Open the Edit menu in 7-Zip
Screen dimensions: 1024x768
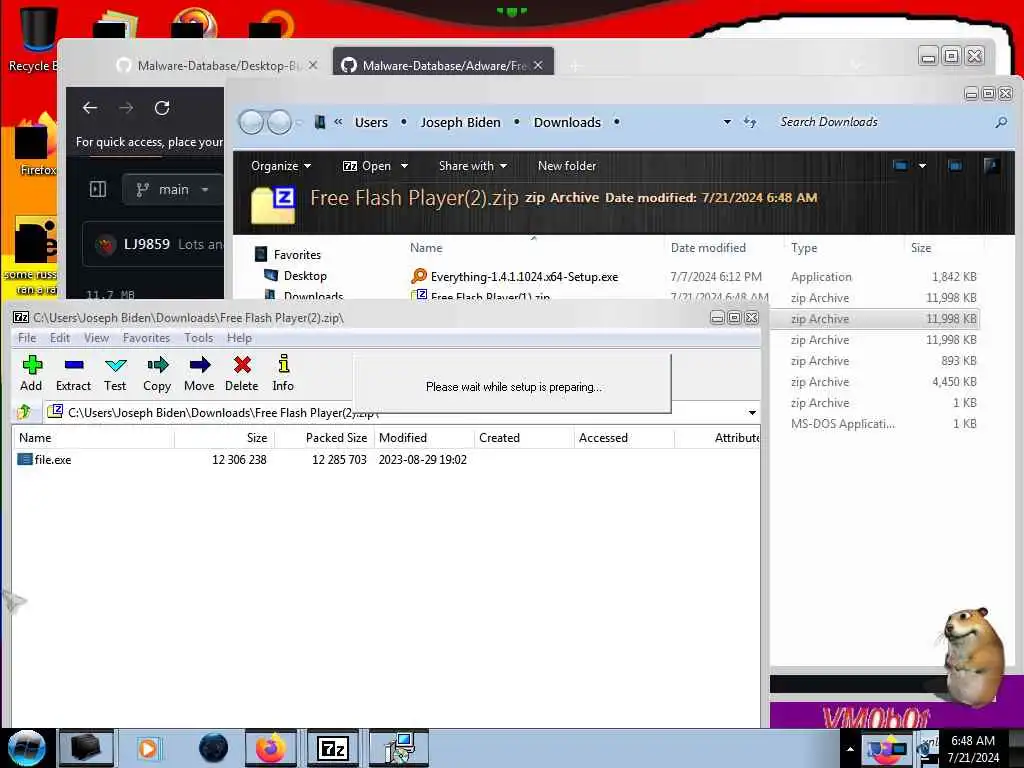point(59,338)
